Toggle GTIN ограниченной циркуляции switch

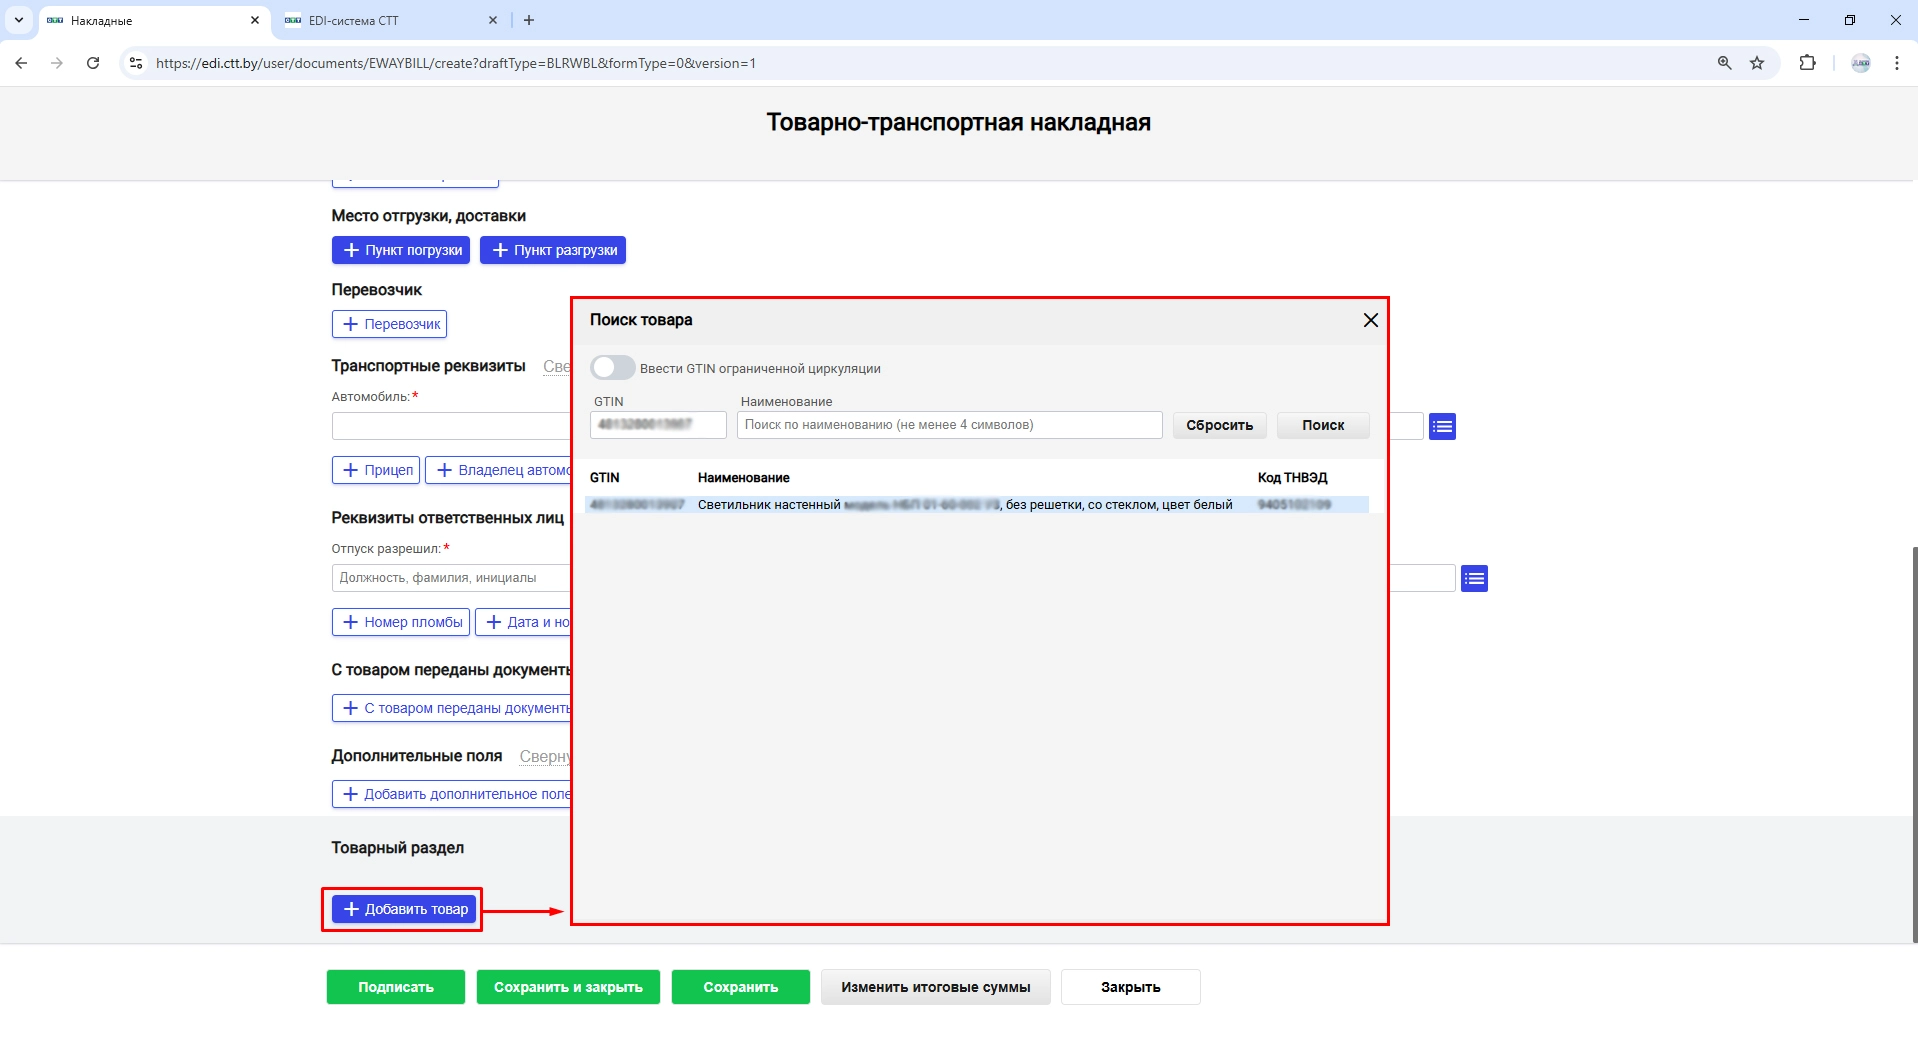pyautogui.click(x=612, y=368)
